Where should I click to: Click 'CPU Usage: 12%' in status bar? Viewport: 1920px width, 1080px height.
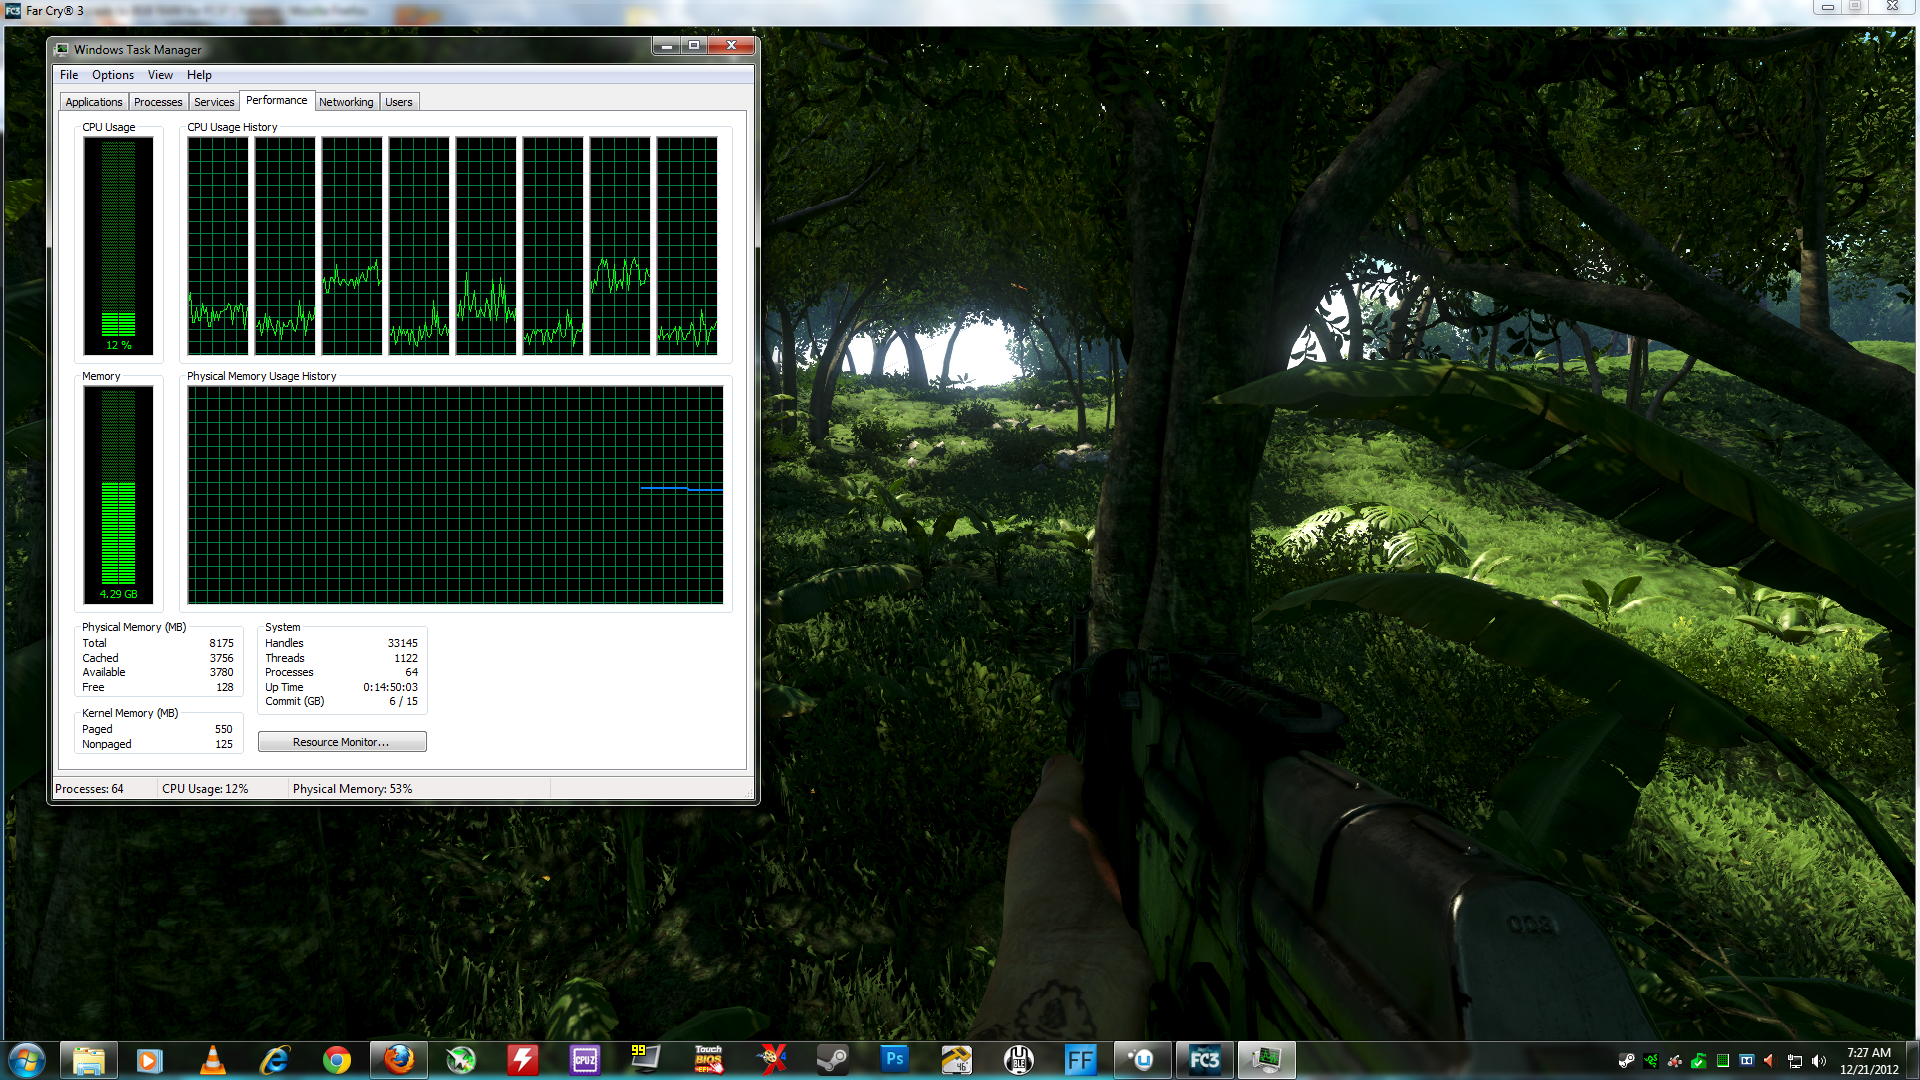205,789
